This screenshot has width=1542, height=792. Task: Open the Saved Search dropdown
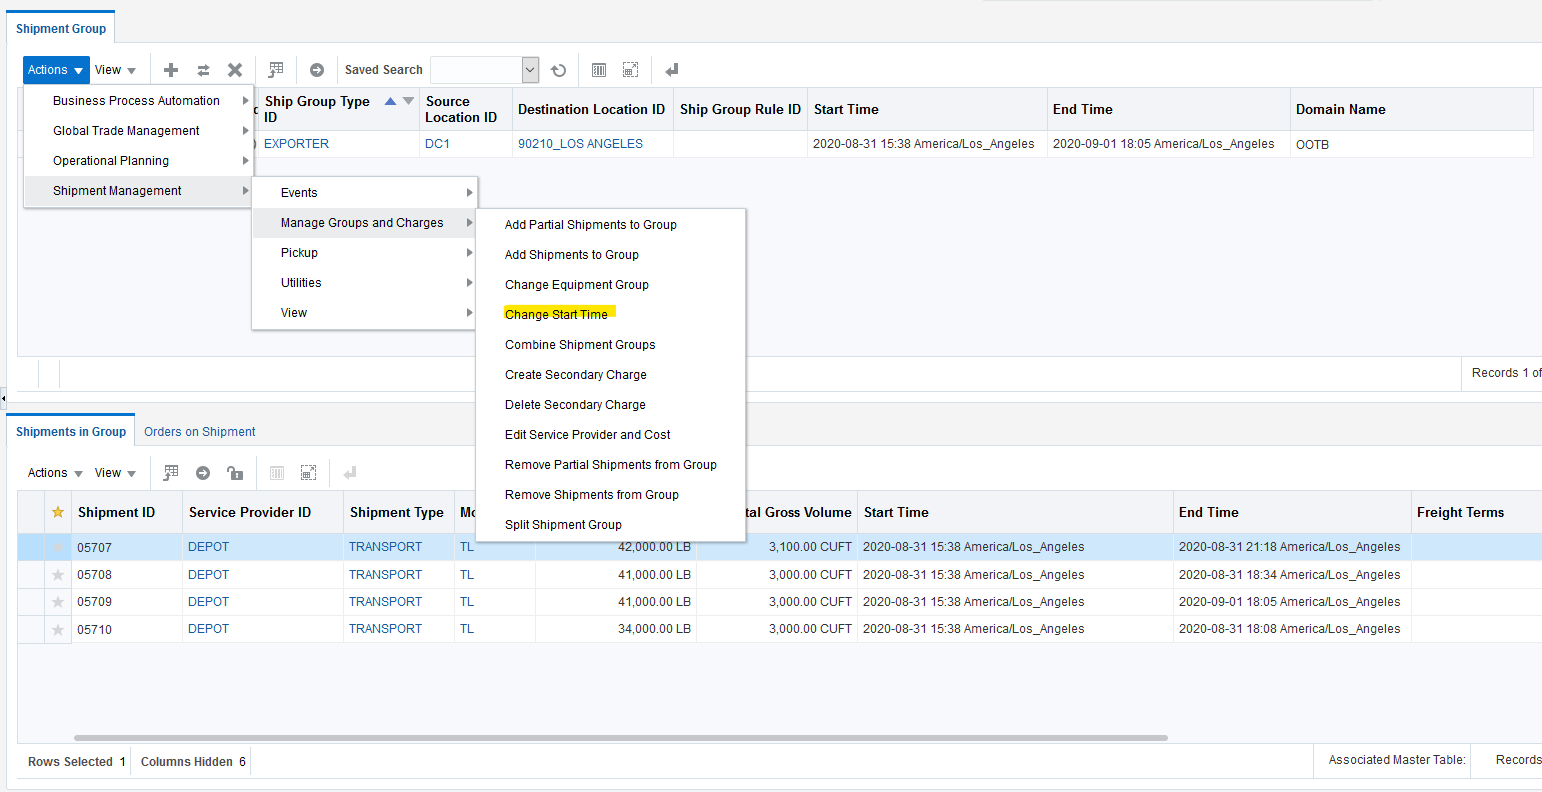530,70
